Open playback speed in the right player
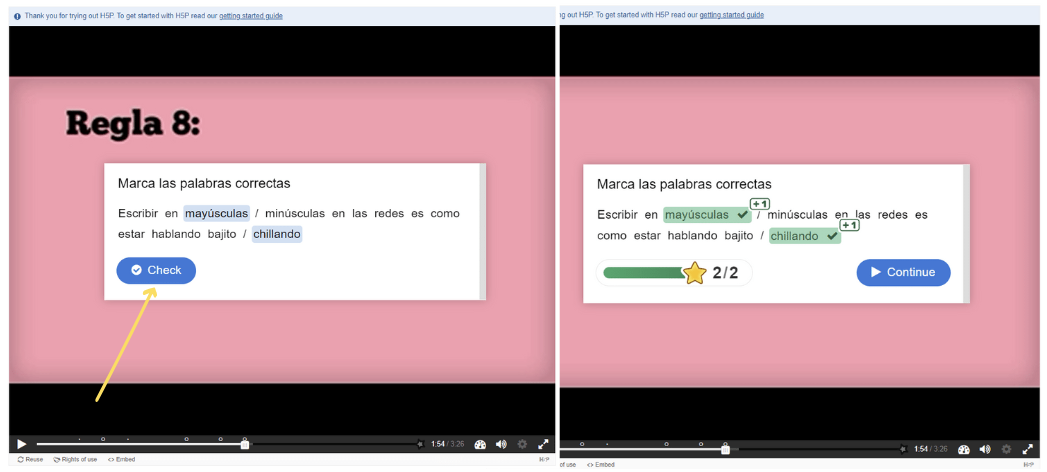 [964, 449]
